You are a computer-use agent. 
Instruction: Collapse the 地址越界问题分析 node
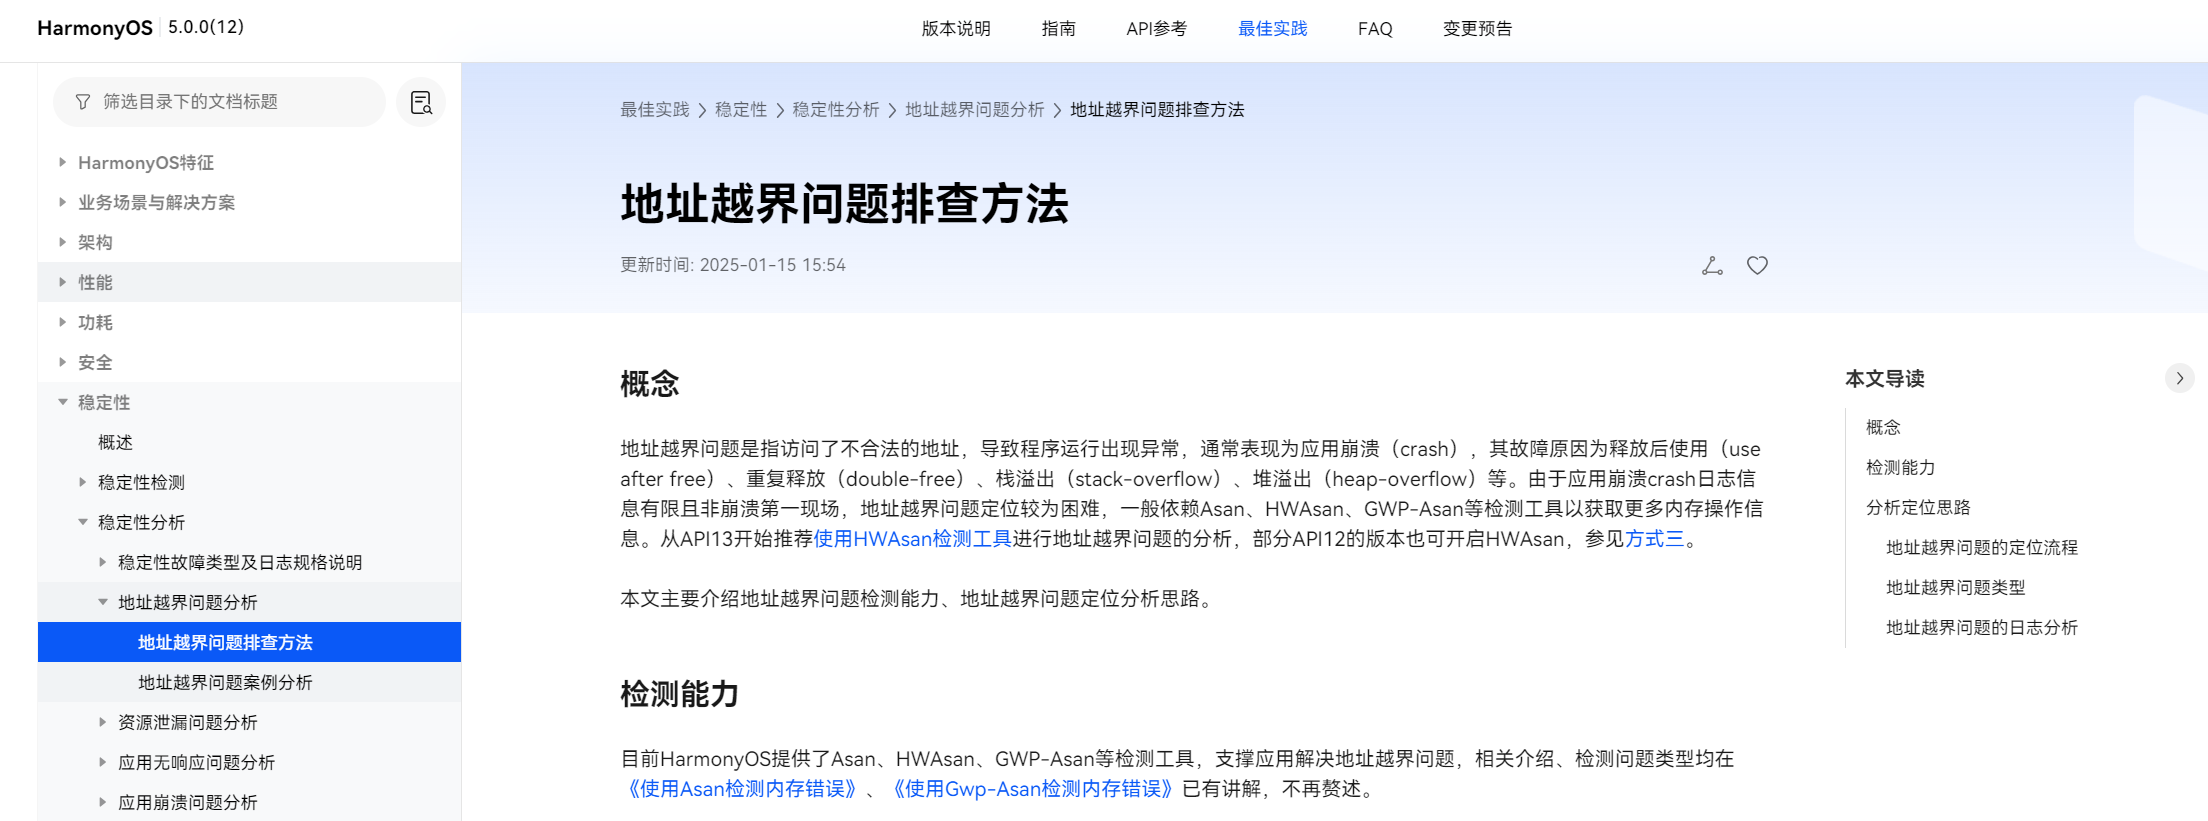[x=102, y=602]
